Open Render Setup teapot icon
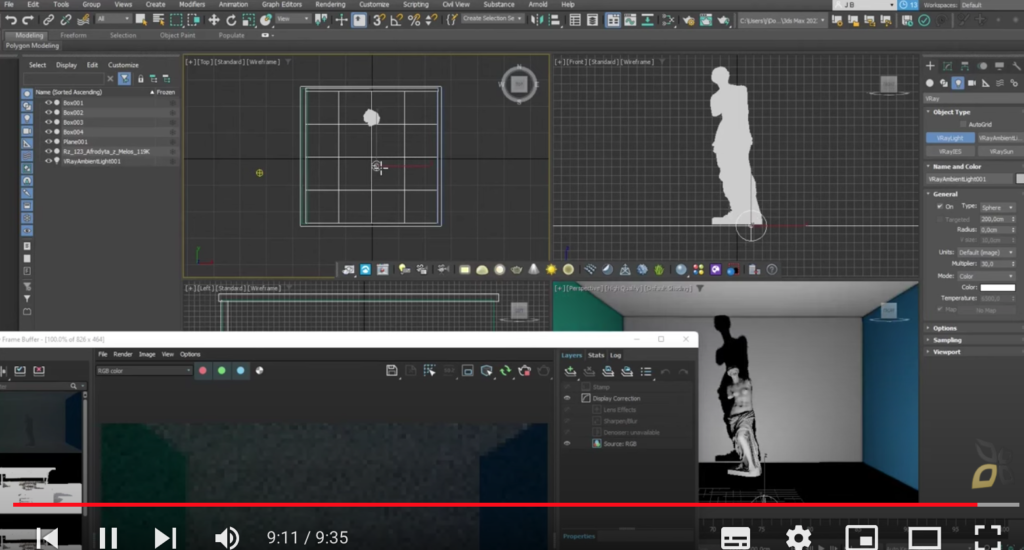This screenshot has height=550, width=1024. pyautogui.click(x=688, y=20)
